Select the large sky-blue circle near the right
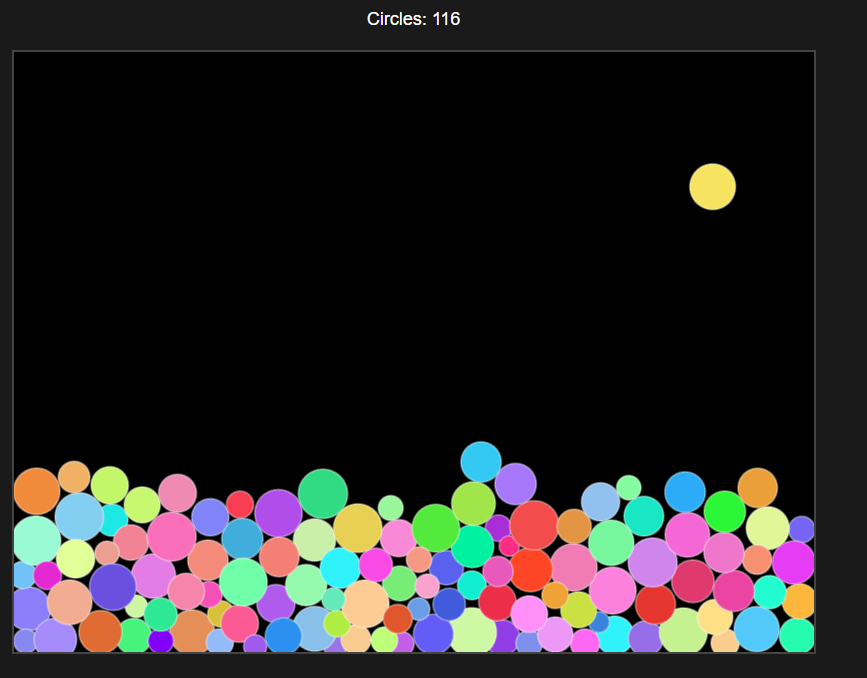Screen dimensions: 867x678 [x=684, y=494]
